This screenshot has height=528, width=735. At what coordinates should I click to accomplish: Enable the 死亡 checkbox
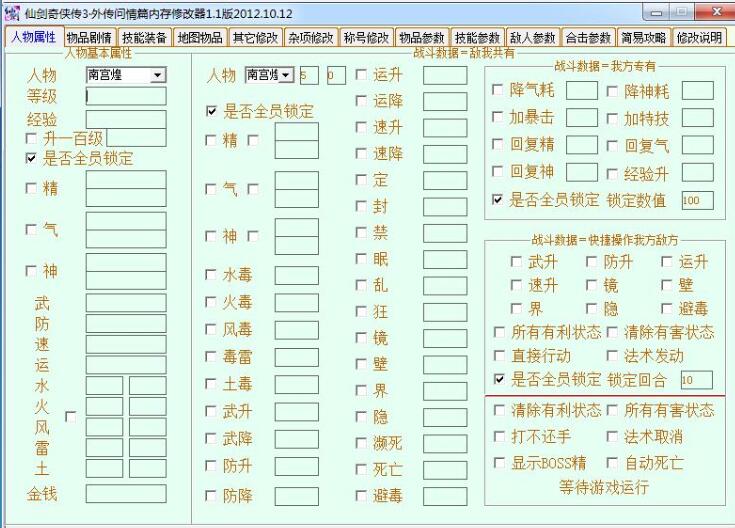coord(361,469)
